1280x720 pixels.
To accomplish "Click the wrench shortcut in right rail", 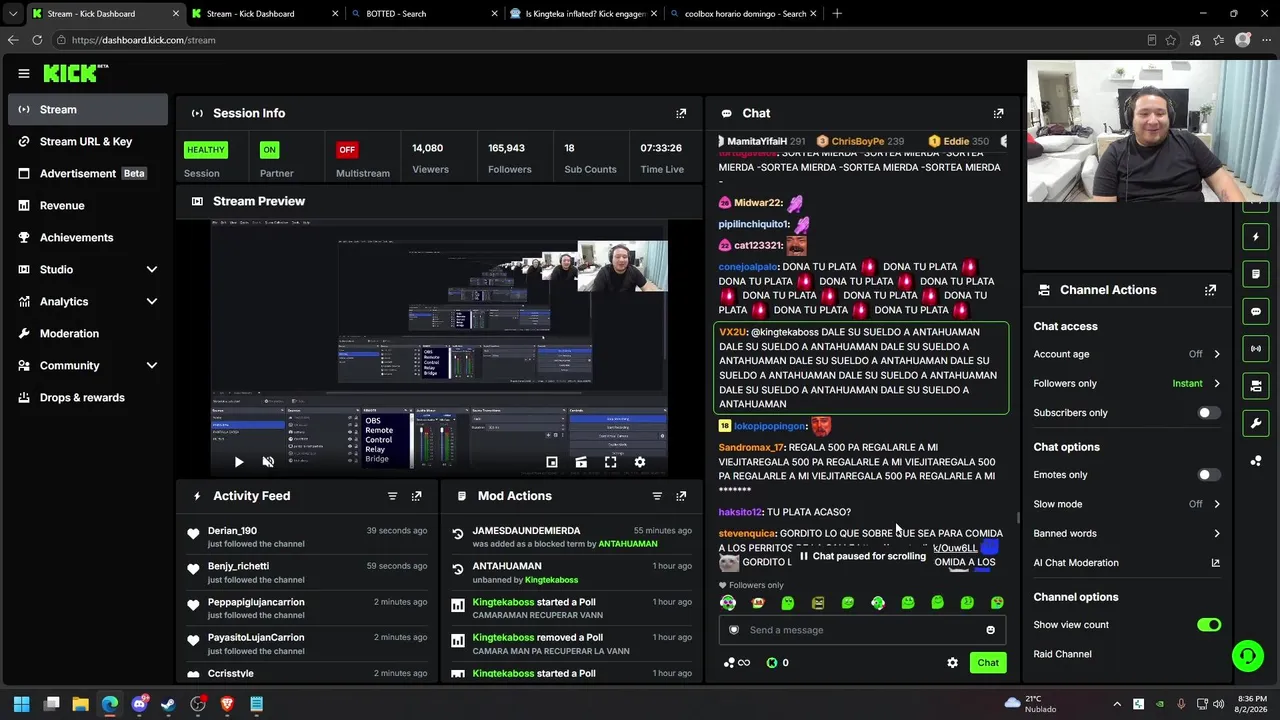I will tap(1256, 423).
